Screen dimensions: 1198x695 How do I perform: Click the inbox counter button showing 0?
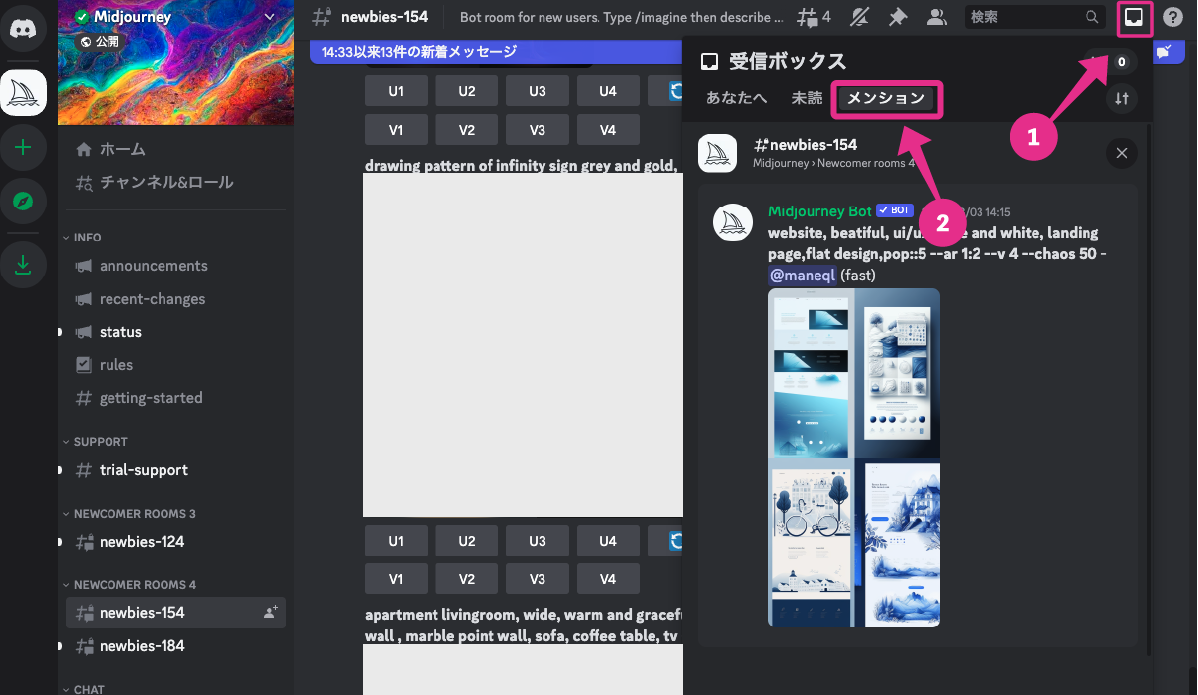click(1121, 62)
